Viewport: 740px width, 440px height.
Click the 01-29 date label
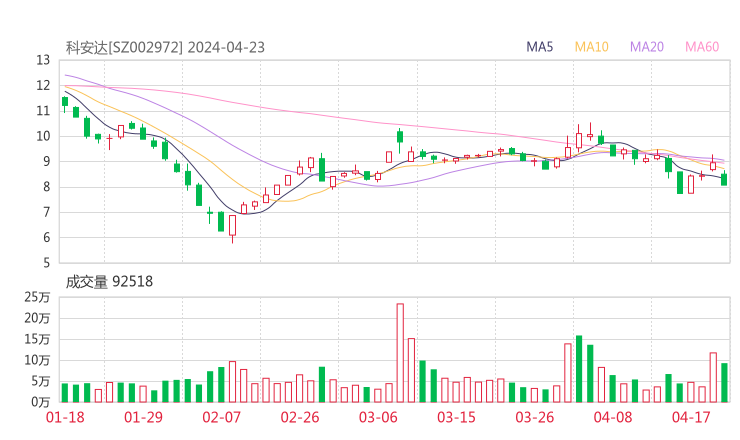tap(143, 417)
